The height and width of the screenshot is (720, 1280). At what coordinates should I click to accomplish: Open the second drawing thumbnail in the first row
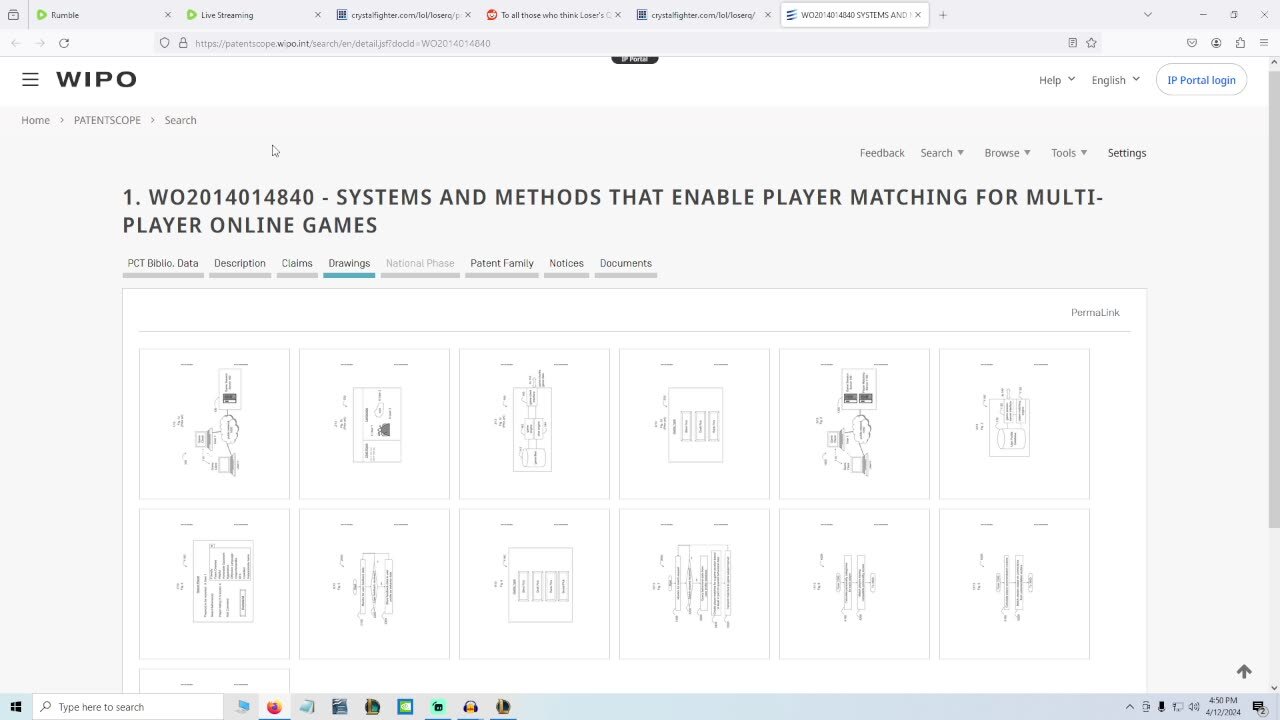[x=374, y=424]
